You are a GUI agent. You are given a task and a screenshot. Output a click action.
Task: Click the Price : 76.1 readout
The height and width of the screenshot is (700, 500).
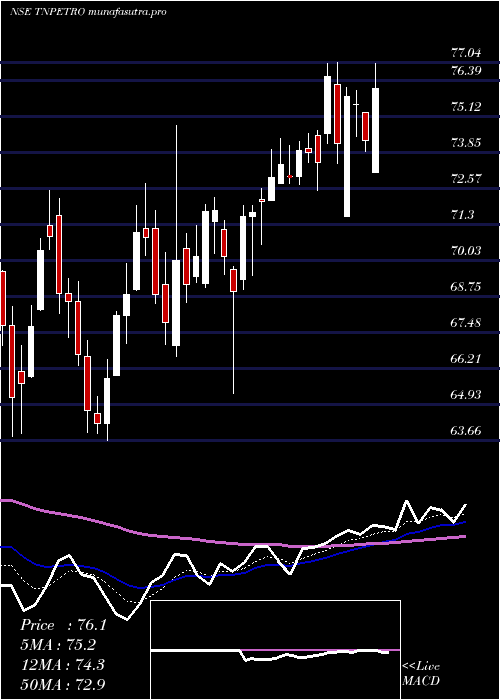tap(63, 625)
